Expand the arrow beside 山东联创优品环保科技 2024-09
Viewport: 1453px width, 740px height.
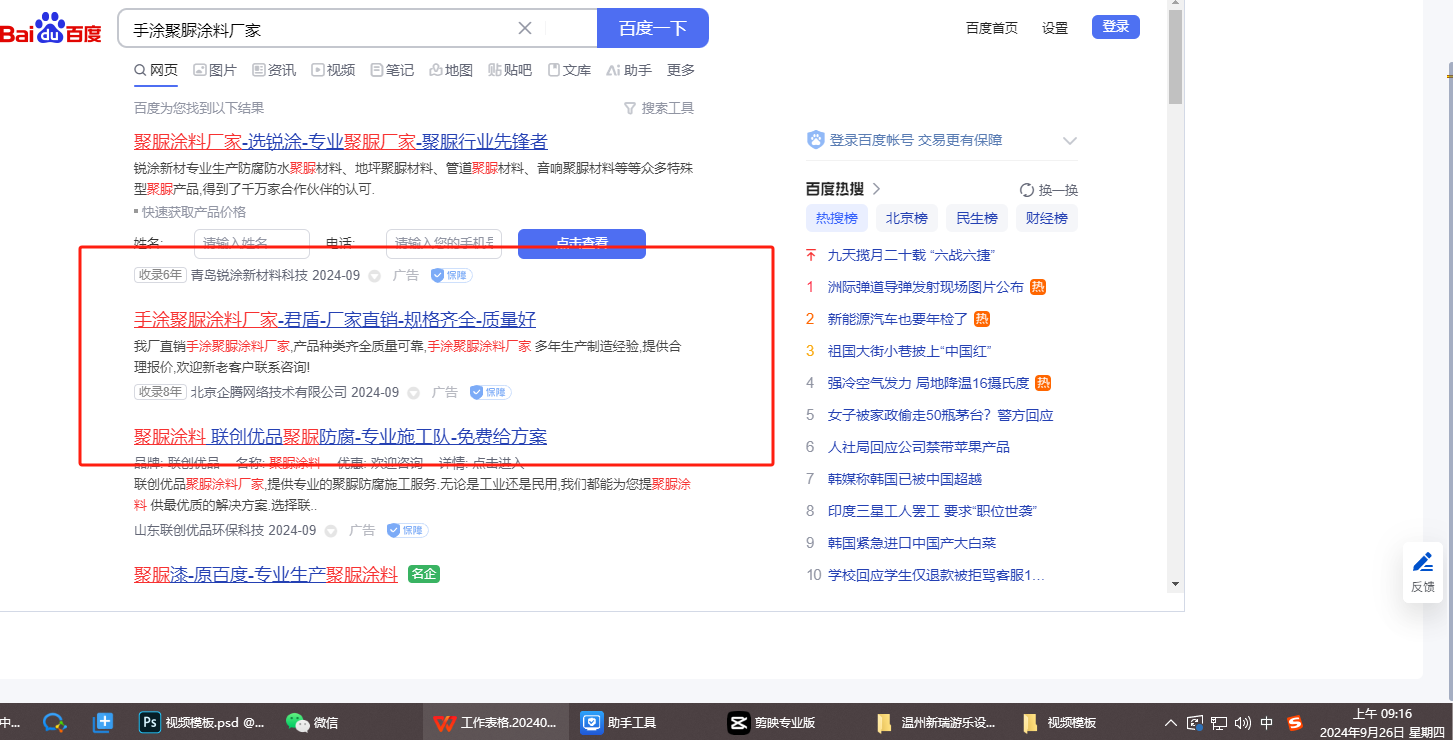(330, 531)
